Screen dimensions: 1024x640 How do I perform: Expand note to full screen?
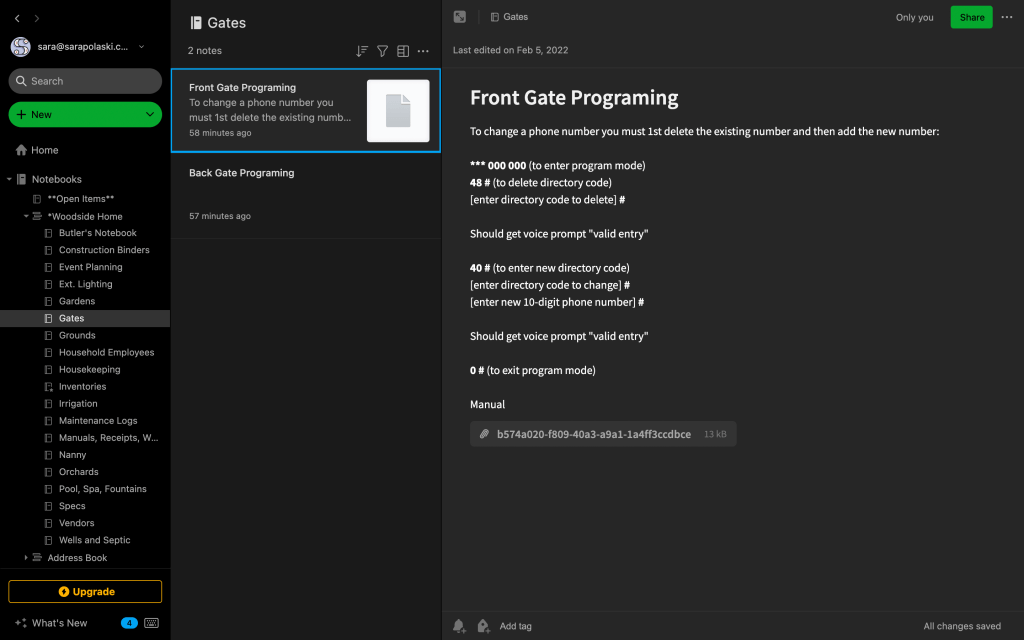tap(460, 17)
